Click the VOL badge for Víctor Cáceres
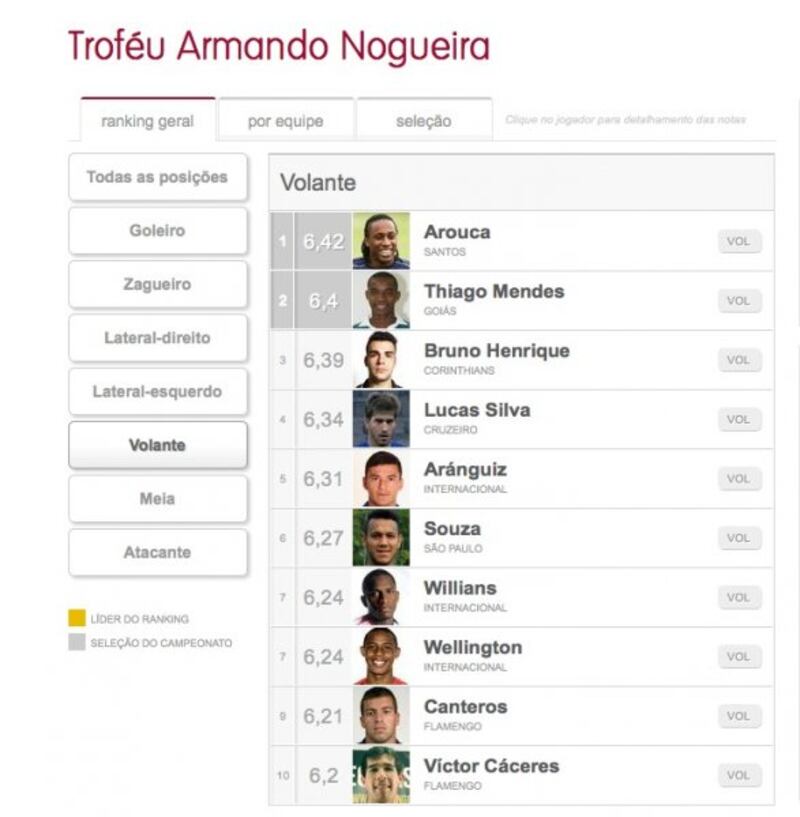The image size is (800, 817). [739, 775]
